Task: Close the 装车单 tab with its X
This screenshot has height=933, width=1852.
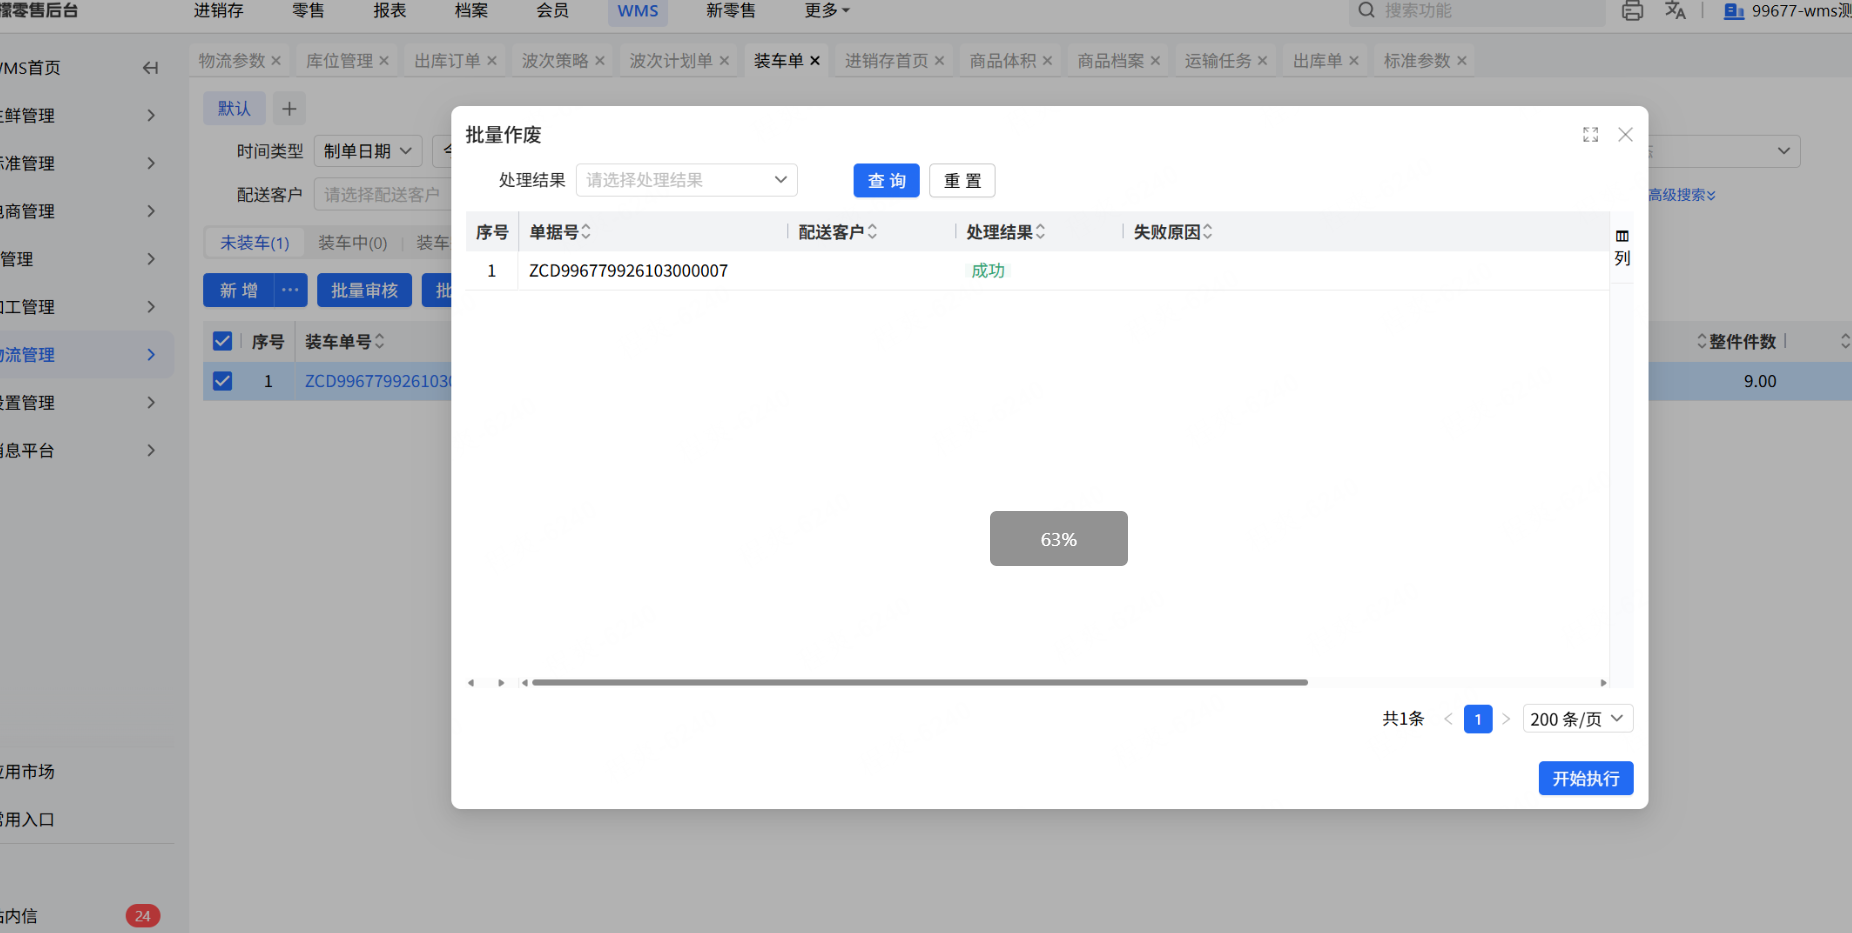Action: click(x=815, y=61)
